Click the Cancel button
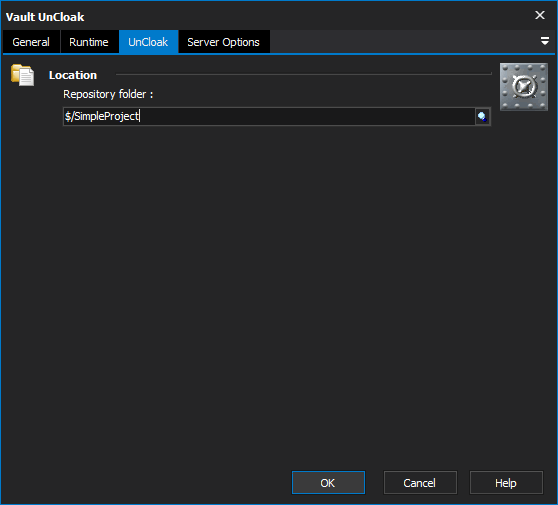Image resolution: width=558 pixels, height=505 pixels. coord(420,483)
